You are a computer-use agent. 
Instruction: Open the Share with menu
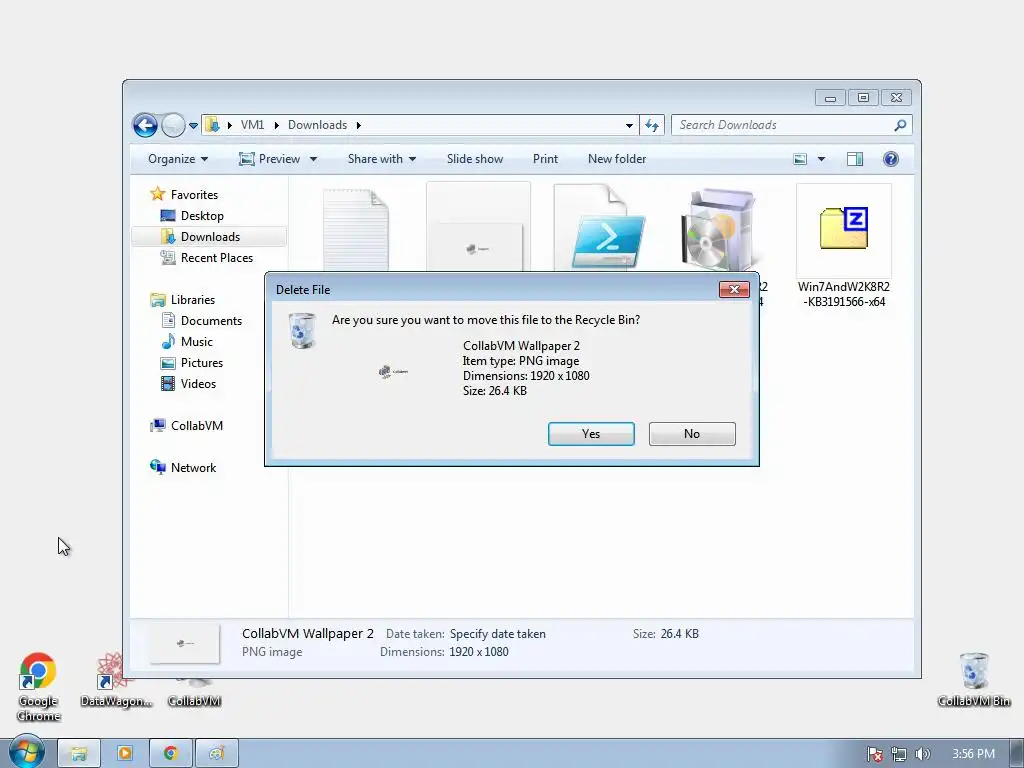[x=382, y=159]
